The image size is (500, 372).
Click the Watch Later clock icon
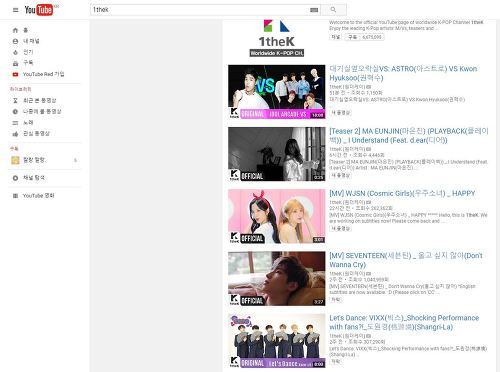(15, 112)
